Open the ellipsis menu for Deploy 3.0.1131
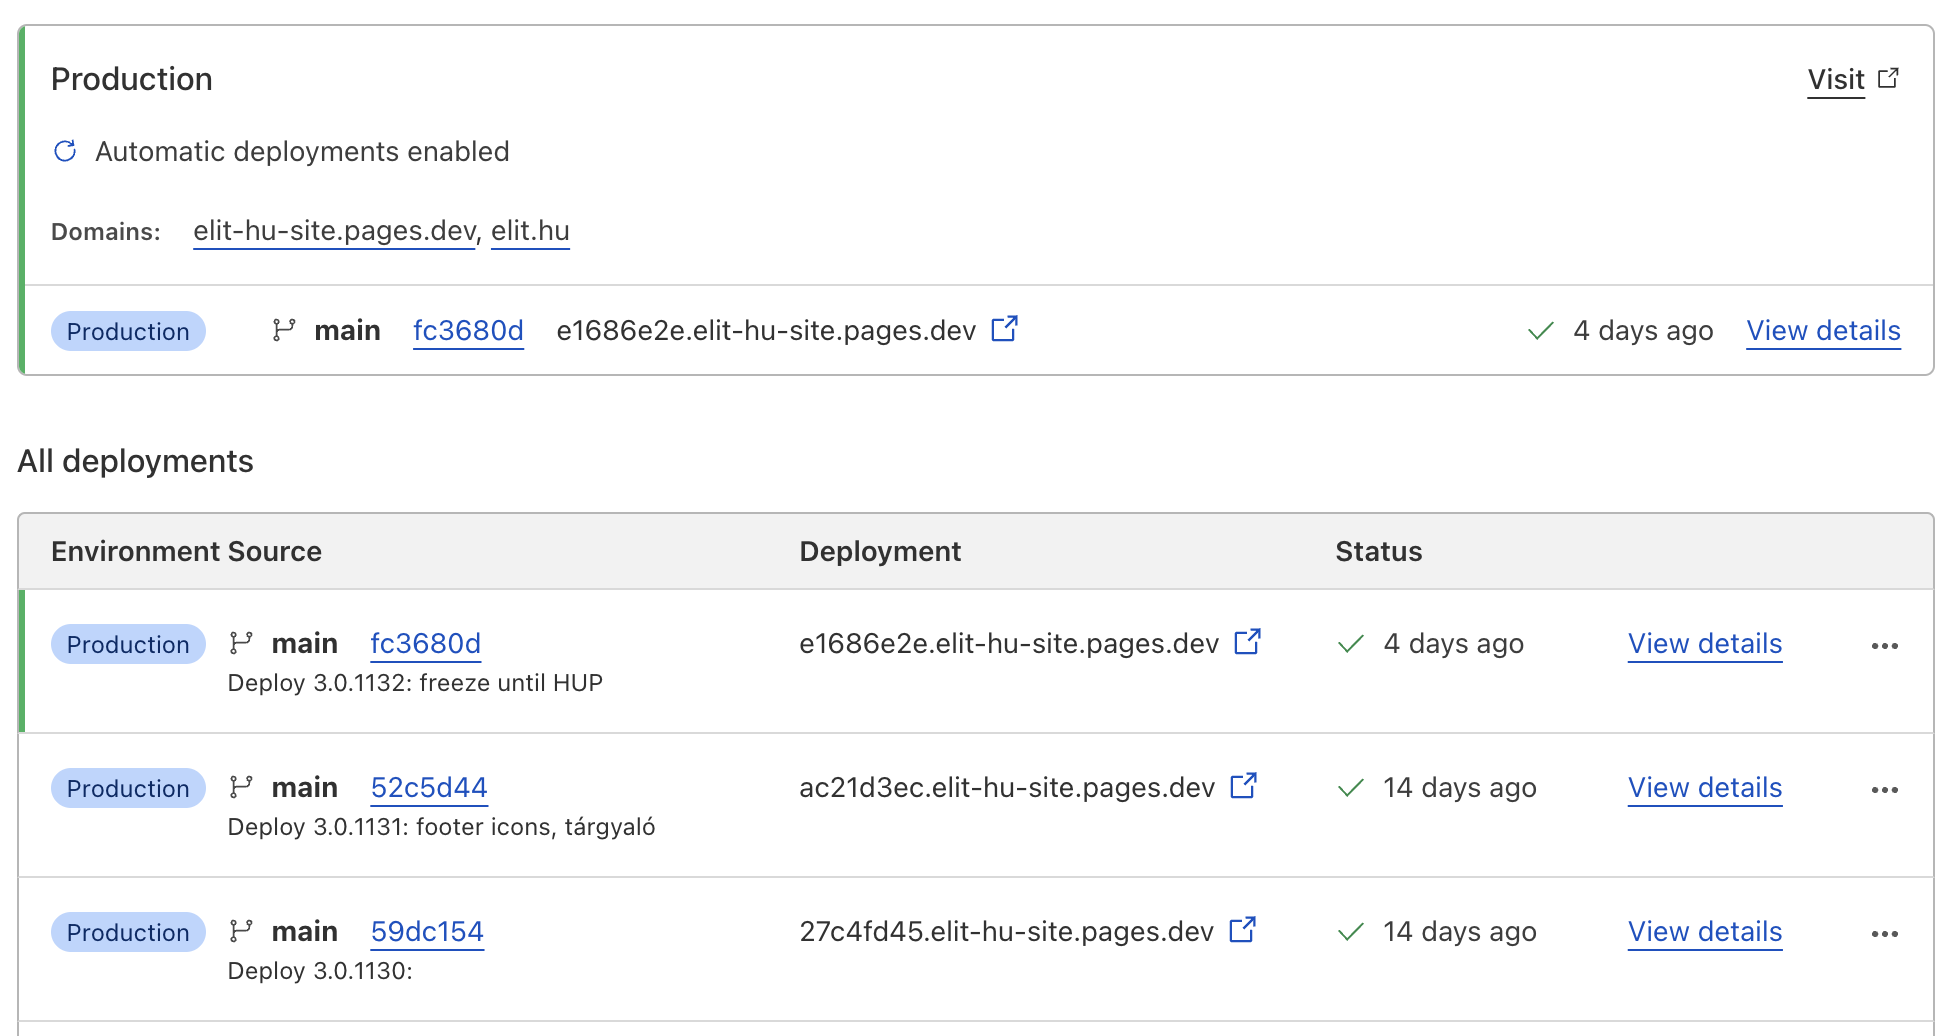 (1884, 790)
